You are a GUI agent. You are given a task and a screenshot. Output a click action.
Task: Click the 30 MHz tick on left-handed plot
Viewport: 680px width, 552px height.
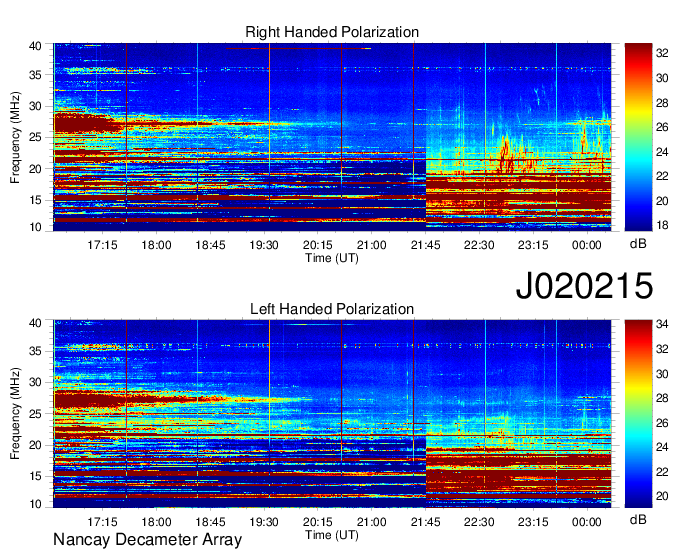[35, 382]
